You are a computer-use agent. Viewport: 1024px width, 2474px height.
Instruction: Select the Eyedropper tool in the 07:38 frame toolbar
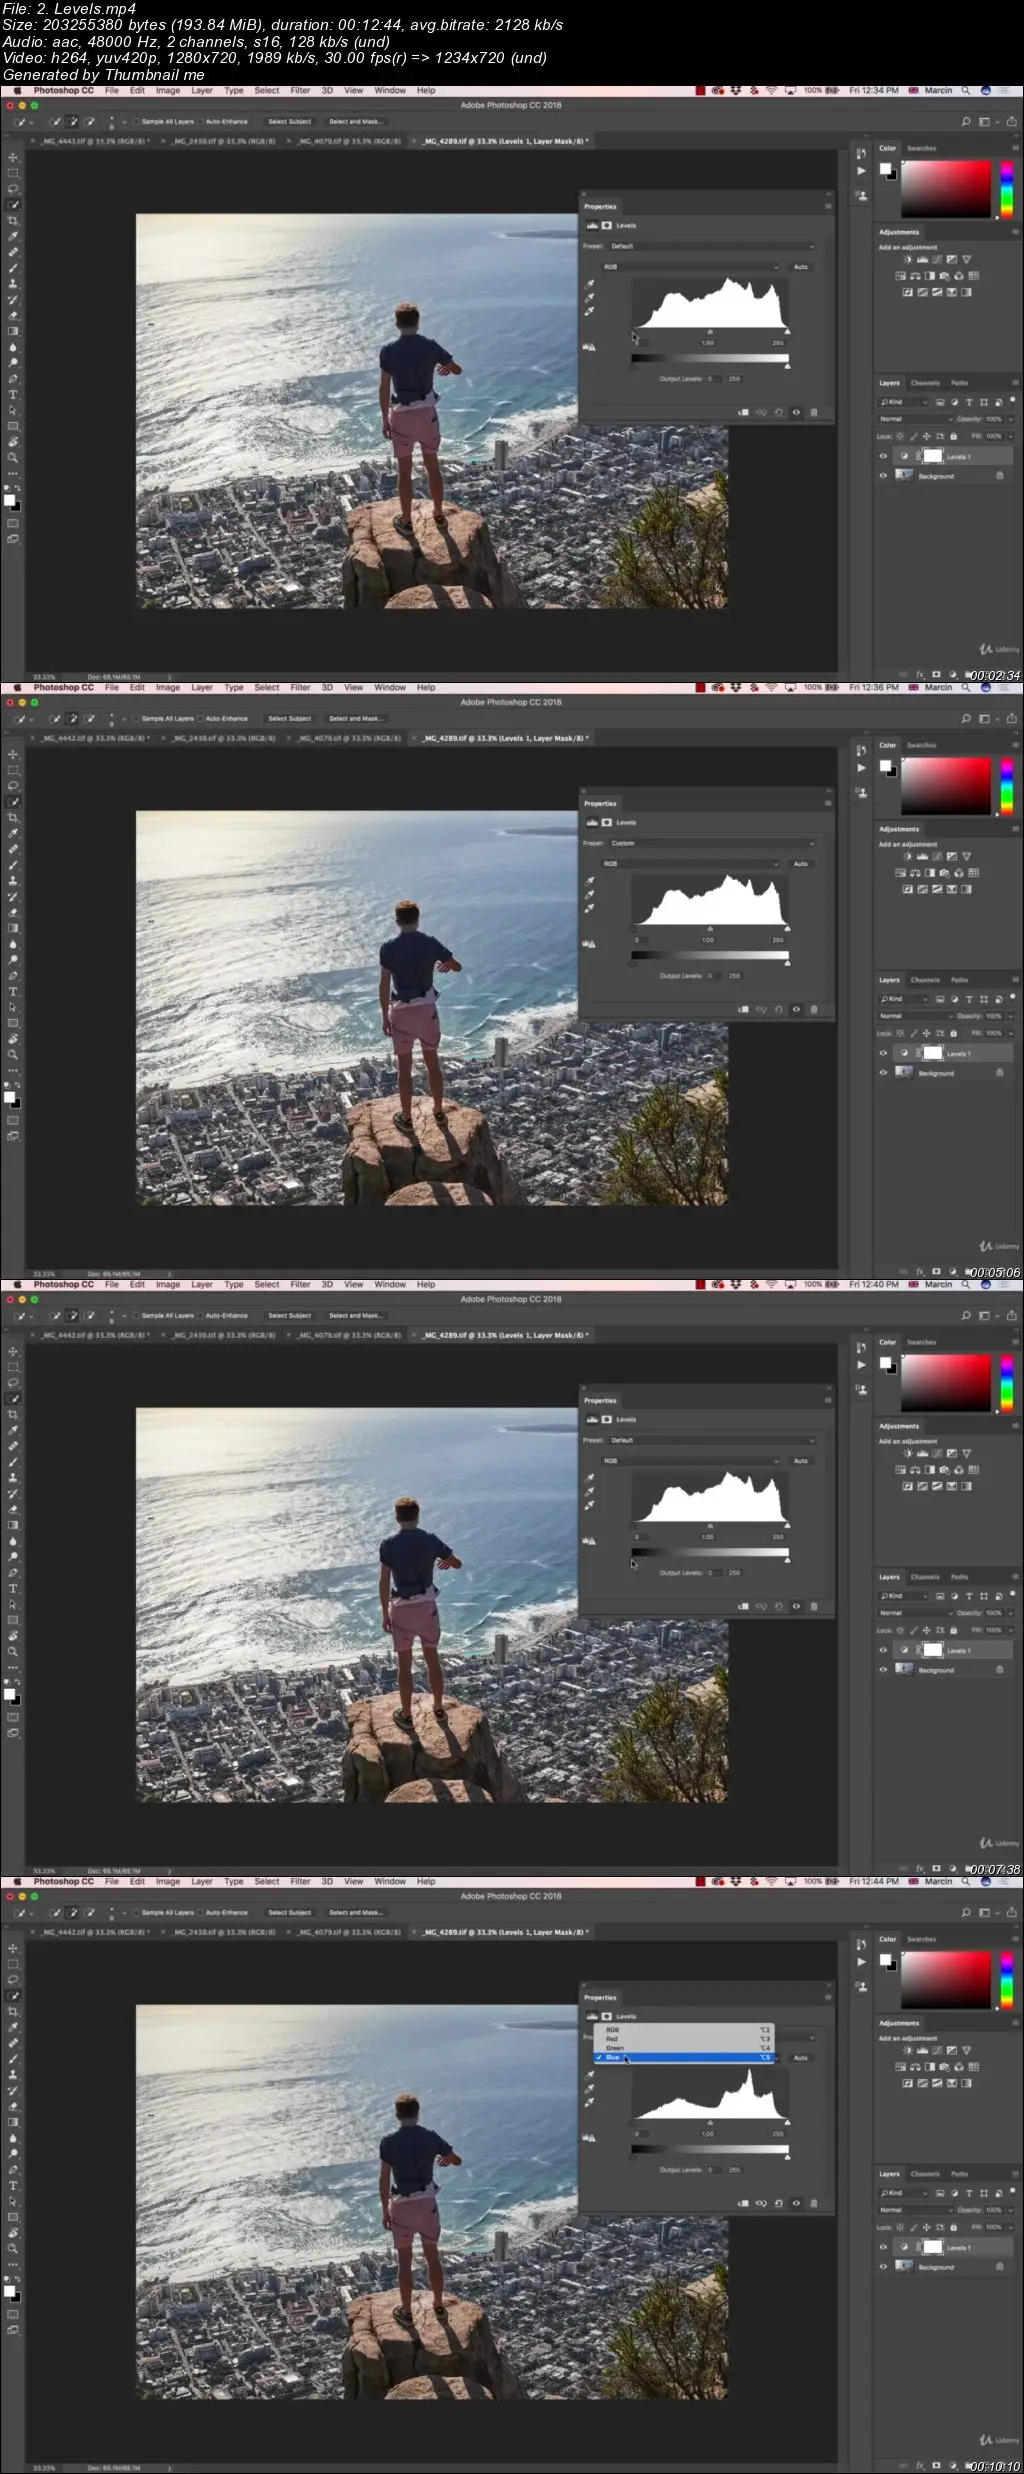[x=13, y=1430]
